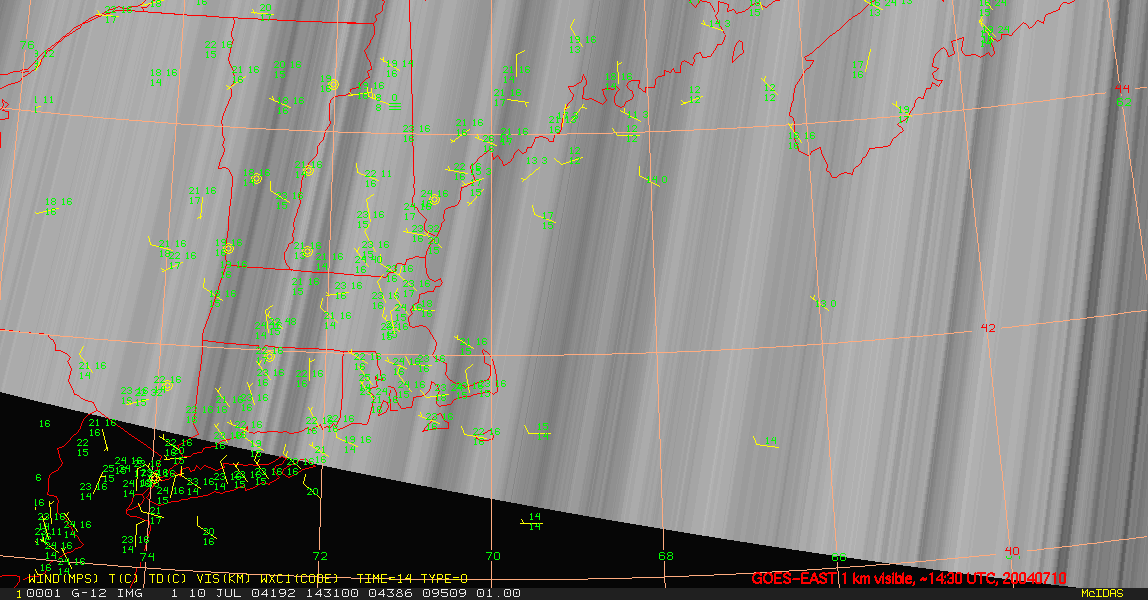Click the green 76 longitude label

click(x=27, y=45)
